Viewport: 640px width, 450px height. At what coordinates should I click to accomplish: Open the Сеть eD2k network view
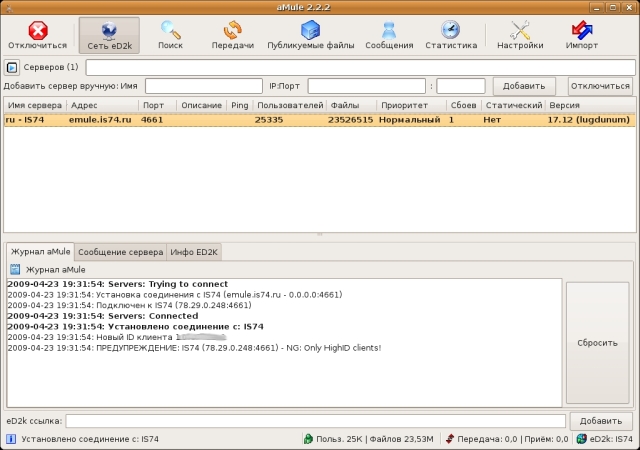109,34
